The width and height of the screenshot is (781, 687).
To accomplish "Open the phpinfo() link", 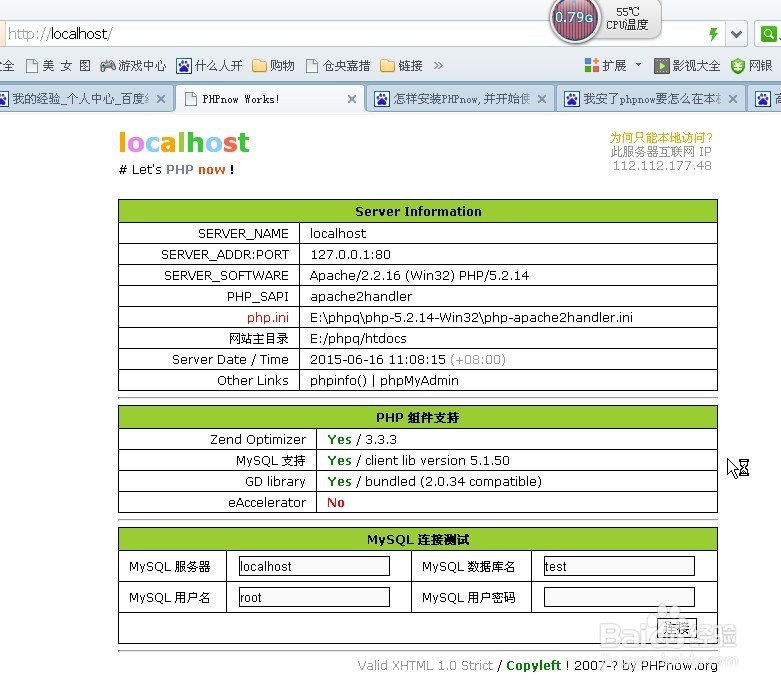I will [338, 381].
